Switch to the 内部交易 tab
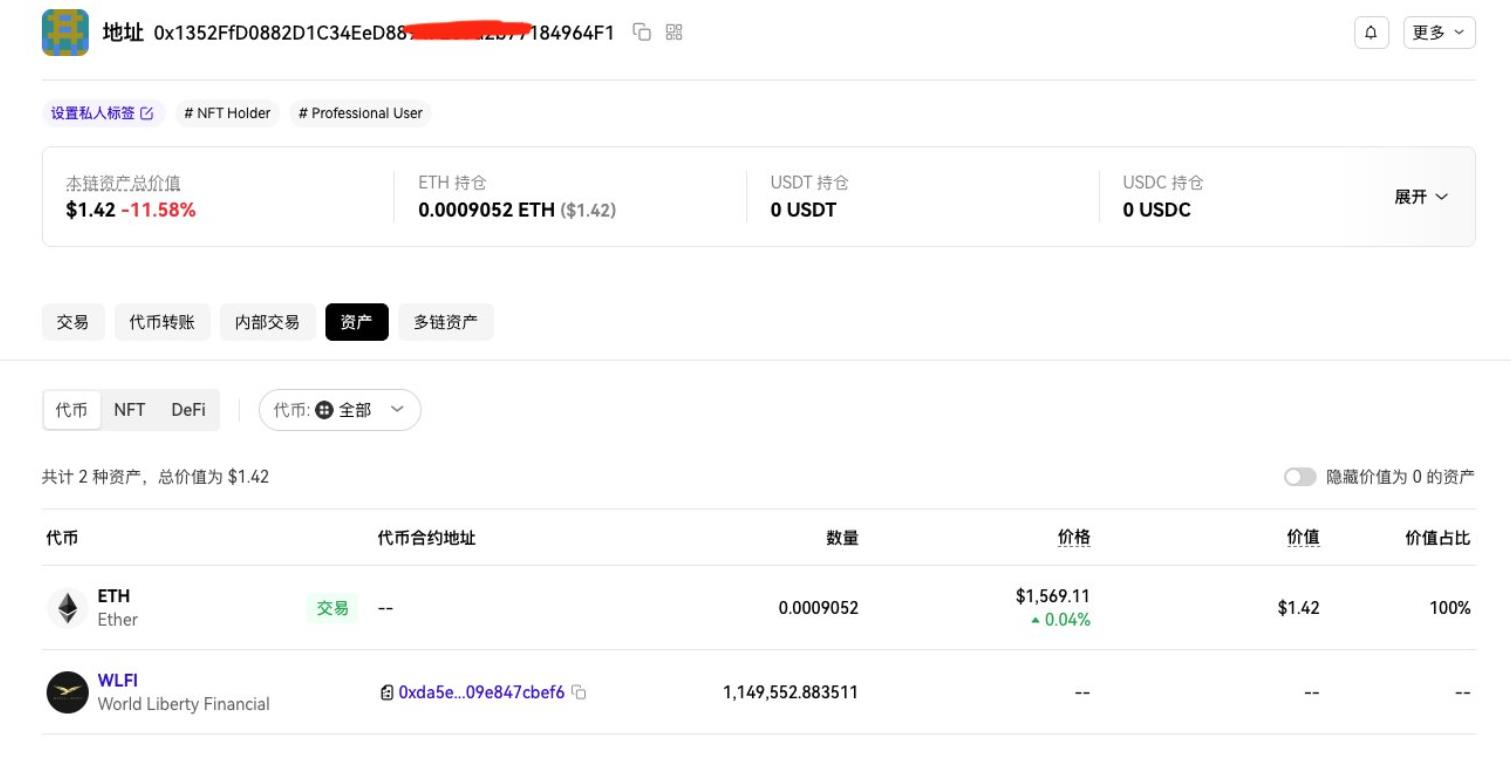1511x757 pixels. point(267,322)
